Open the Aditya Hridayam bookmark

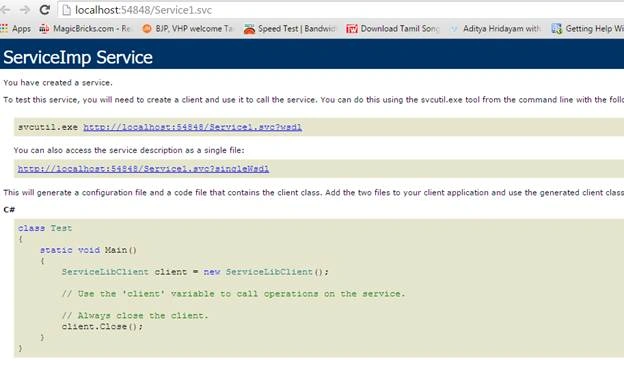point(501,29)
